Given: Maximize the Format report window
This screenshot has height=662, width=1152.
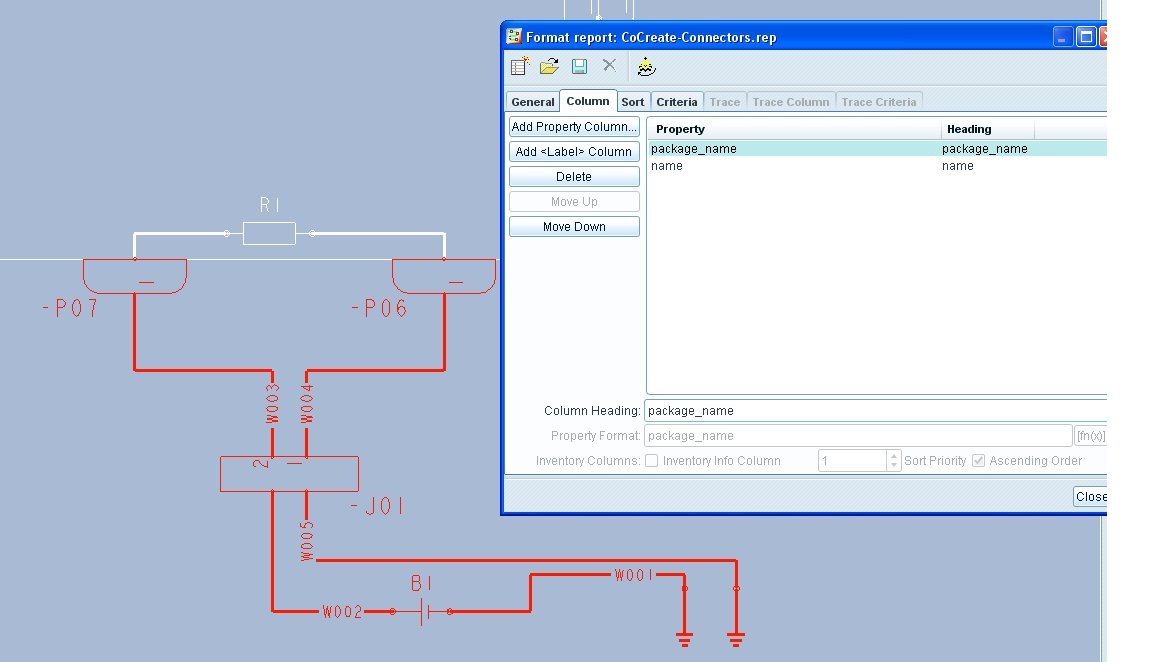Looking at the screenshot, I should pyautogui.click(x=1086, y=37).
